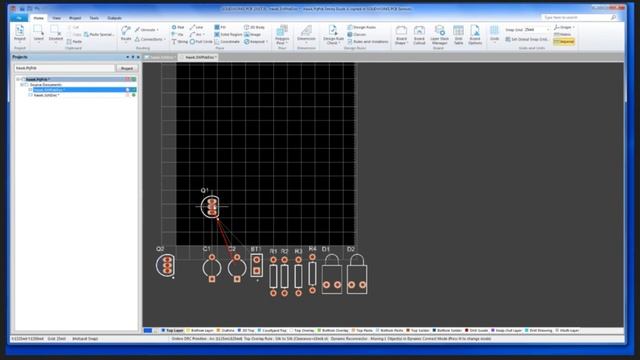640x360 pixels.
Task: Switch to the PcbDoc document tab
Action: [x=199, y=57]
